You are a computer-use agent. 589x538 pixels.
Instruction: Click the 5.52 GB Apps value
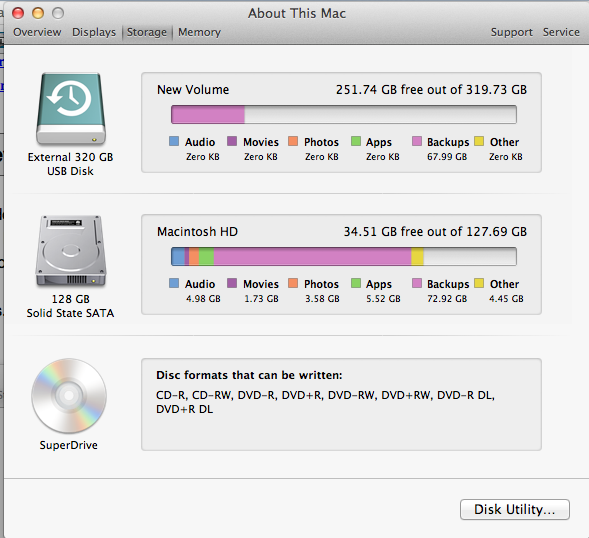(x=384, y=299)
